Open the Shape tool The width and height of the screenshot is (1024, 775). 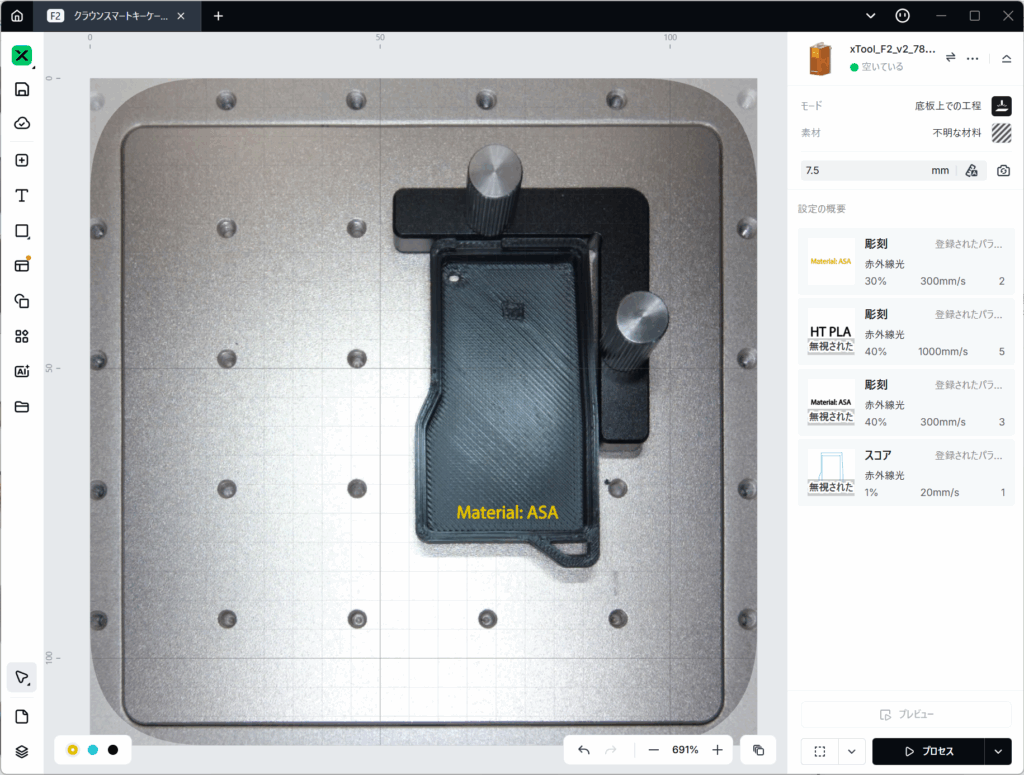[x=22, y=231]
